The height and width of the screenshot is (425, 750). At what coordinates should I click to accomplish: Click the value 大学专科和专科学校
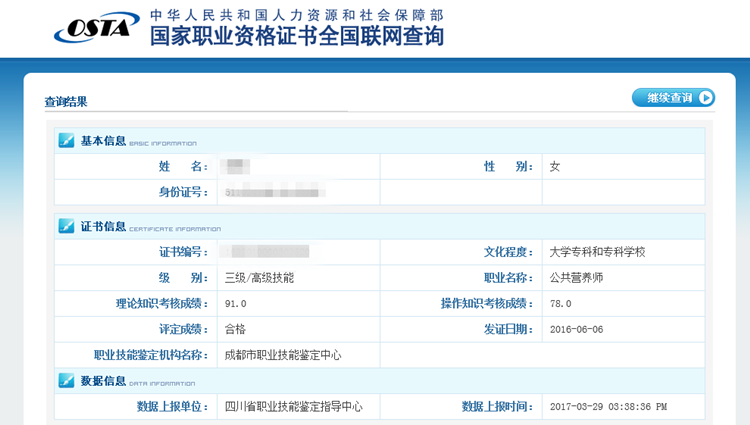[x=597, y=252]
